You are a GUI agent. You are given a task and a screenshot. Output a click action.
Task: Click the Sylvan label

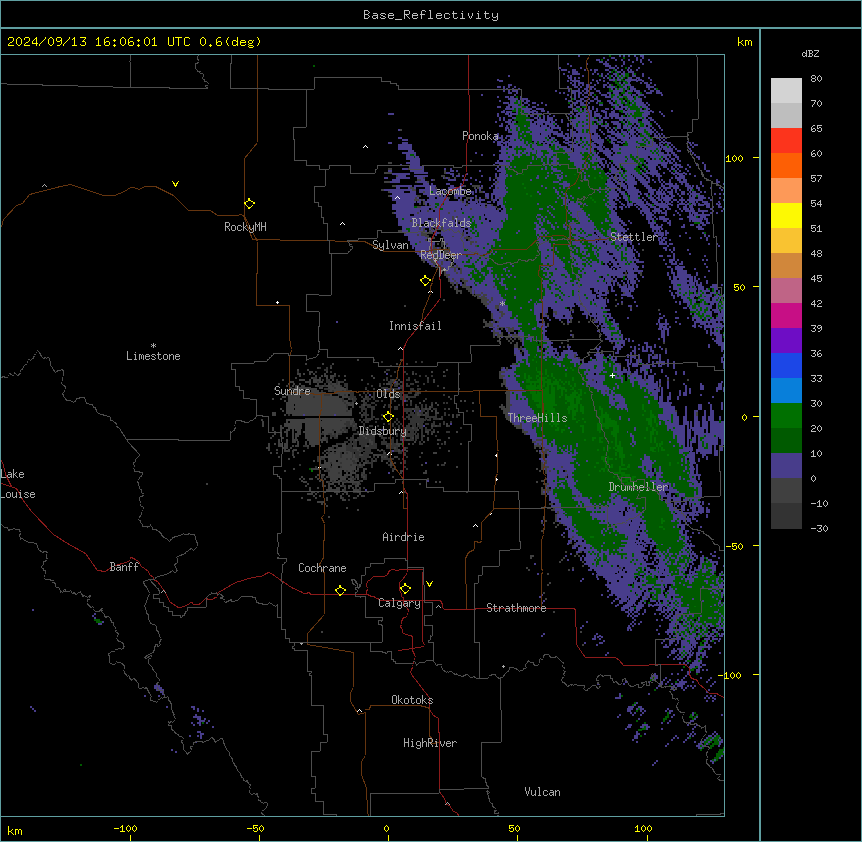pyautogui.click(x=390, y=245)
